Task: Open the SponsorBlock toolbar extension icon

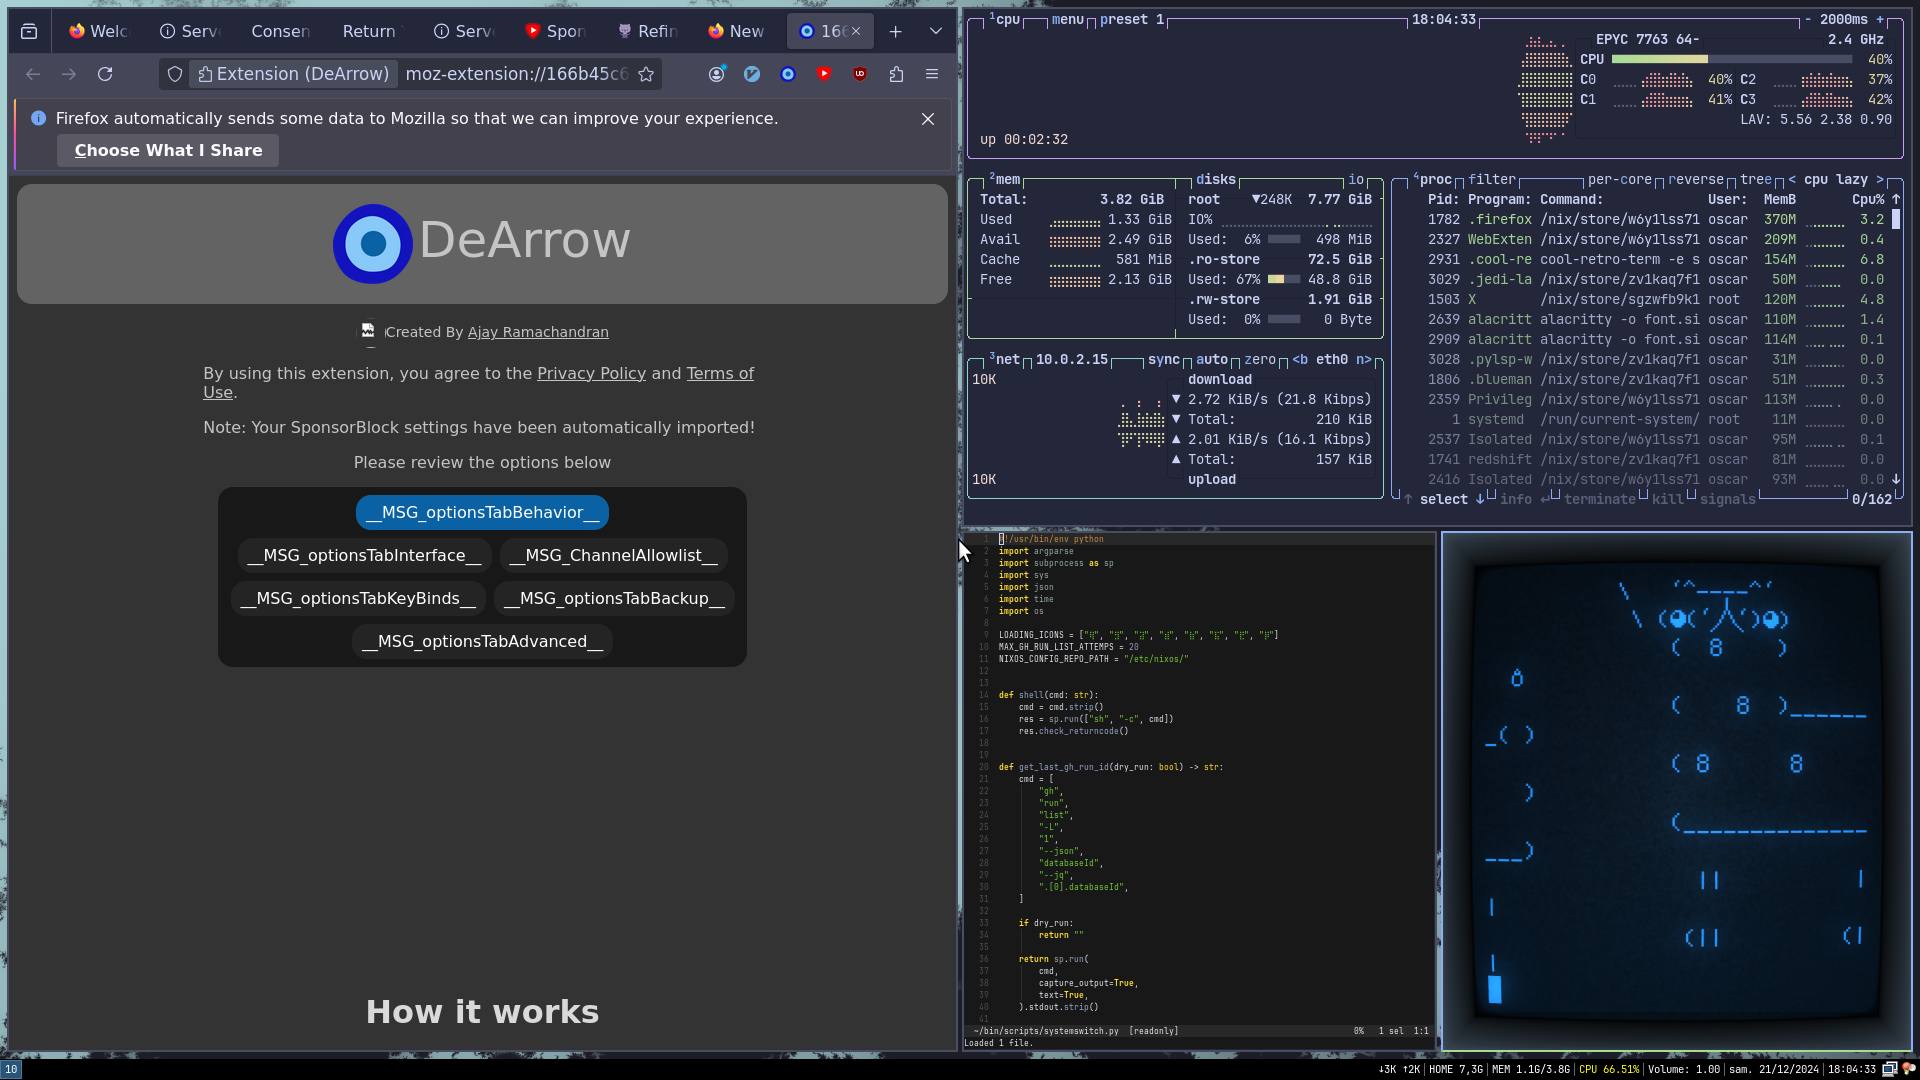Action: click(x=824, y=74)
